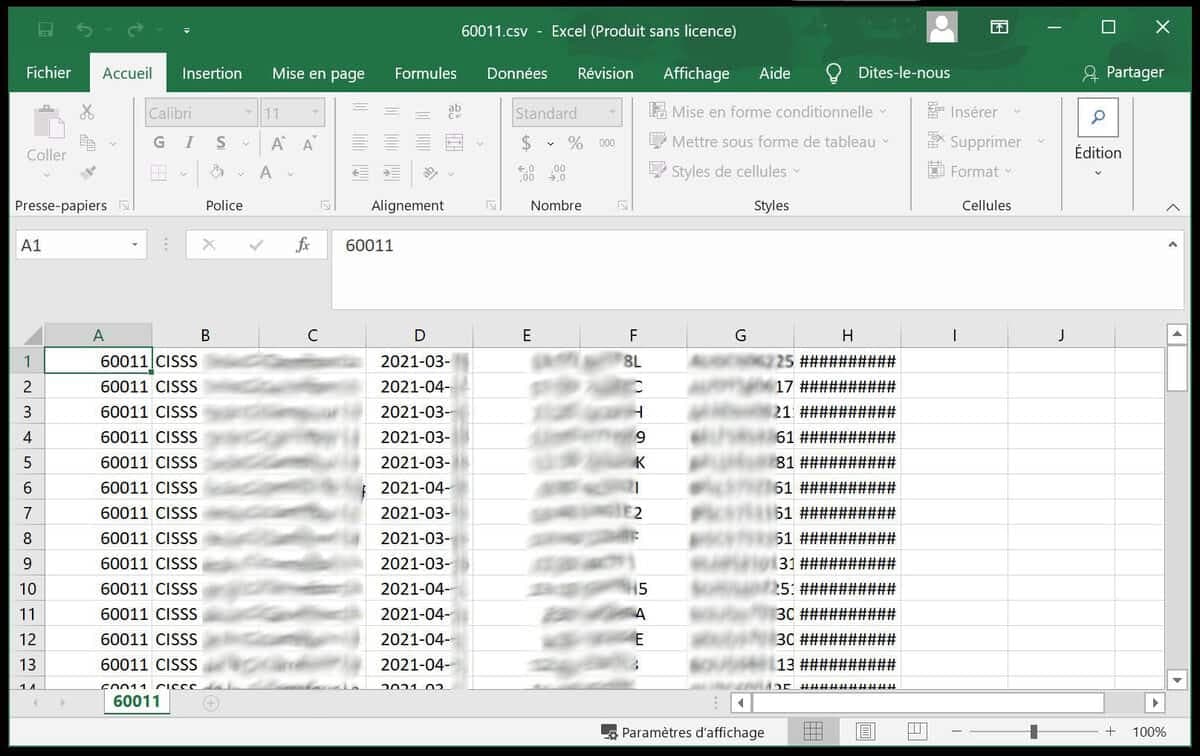Click the Partager share button

[x=1123, y=73]
